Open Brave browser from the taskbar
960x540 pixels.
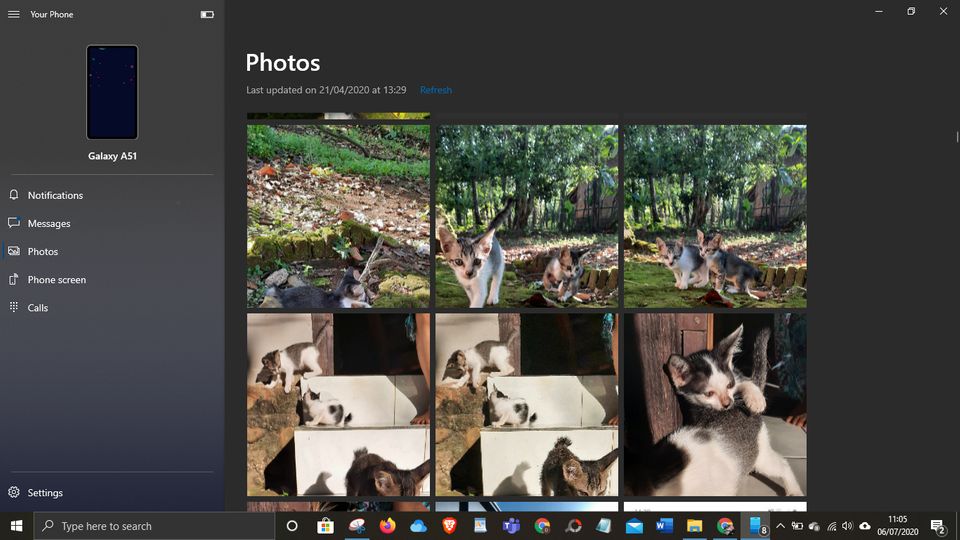[449, 526]
